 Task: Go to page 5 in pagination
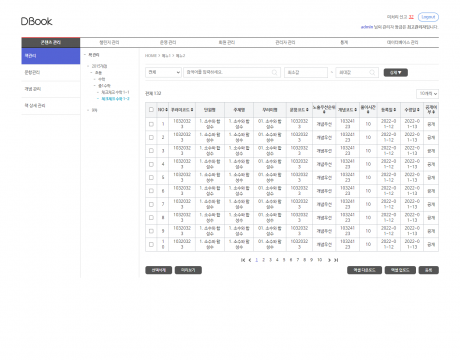284,260
